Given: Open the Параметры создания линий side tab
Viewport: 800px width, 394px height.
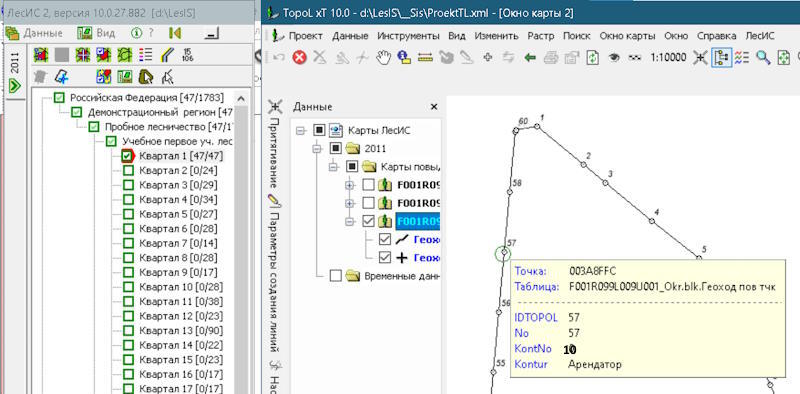Looking at the screenshot, I should 274,282.
